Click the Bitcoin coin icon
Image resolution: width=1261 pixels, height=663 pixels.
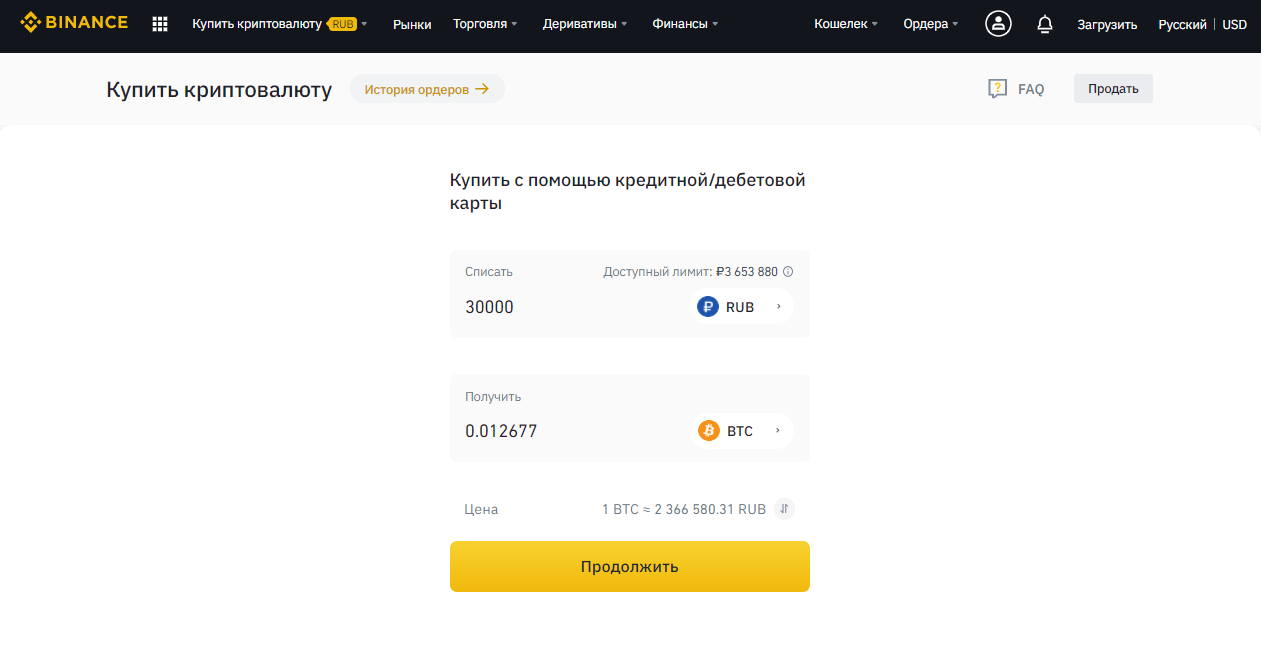709,431
